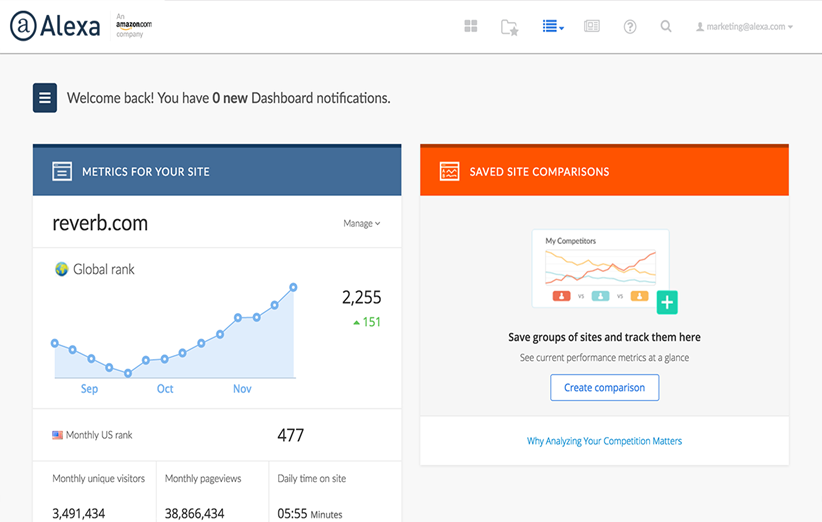Viewport: 822px width, 522px height.
Task: Click the Alexa logo in header
Action: coord(55,26)
